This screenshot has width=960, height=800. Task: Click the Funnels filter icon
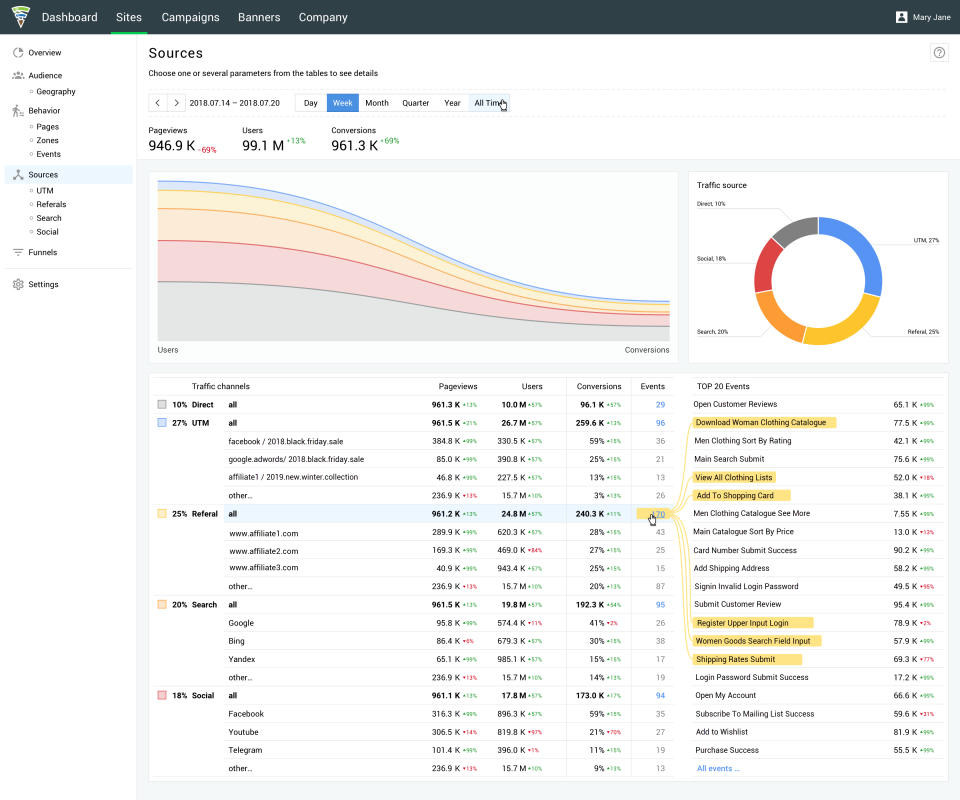18,252
